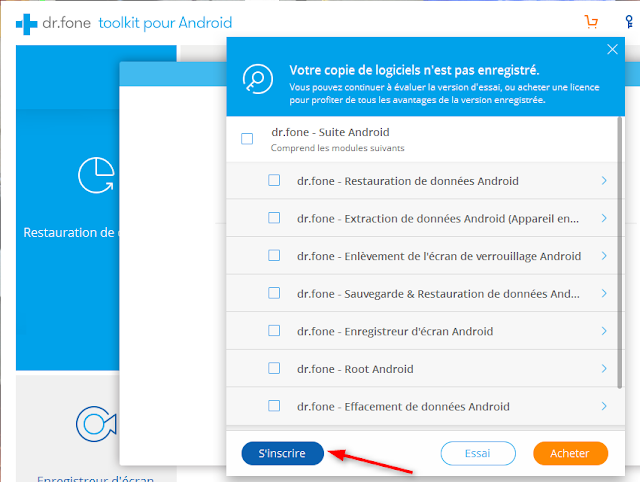640x482 pixels.
Task: Check the dr.fone - Suite Android checkbox
Action: [247, 139]
